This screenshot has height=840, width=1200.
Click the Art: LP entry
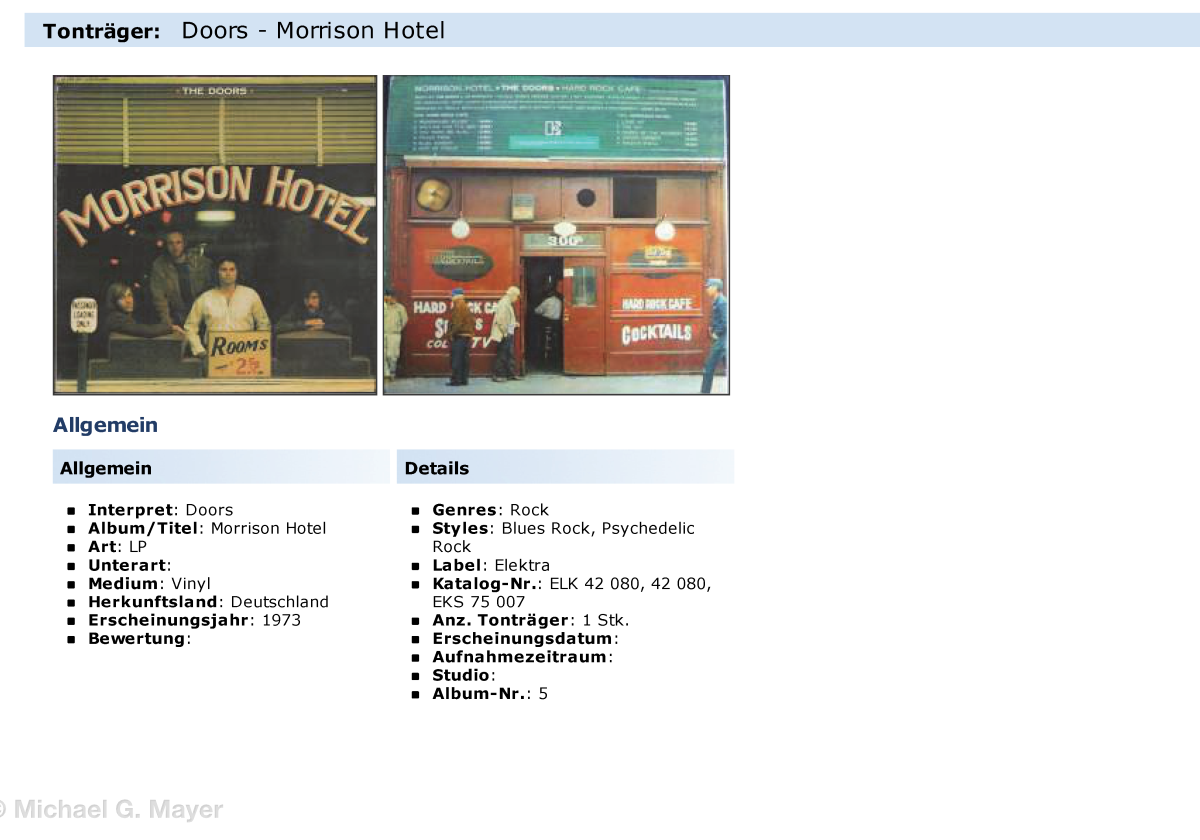click(117, 547)
